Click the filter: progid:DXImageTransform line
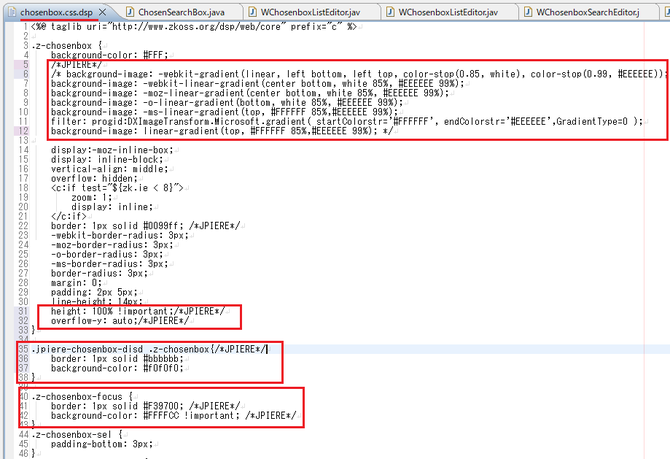Image resolution: width=670 pixels, height=459 pixels. (347, 121)
